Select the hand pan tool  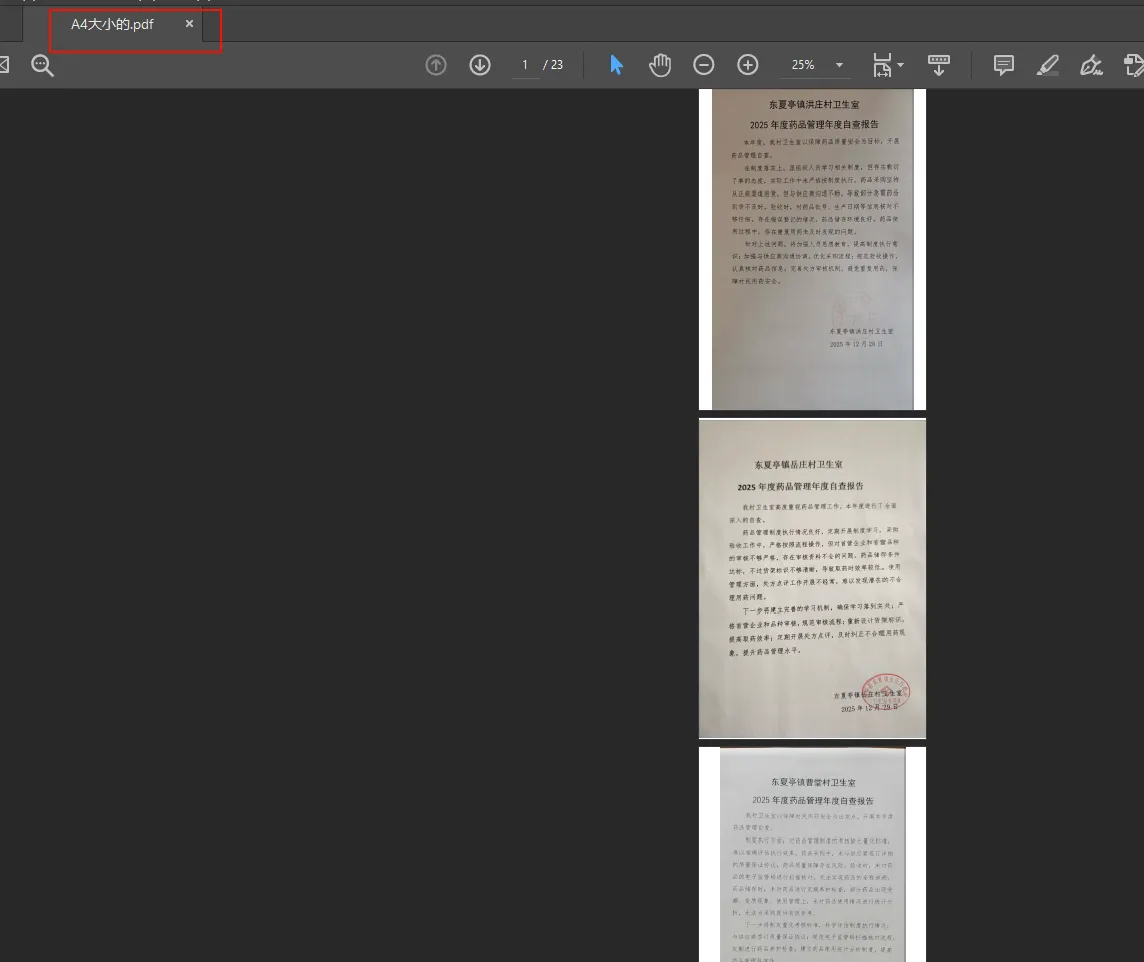click(x=660, y=65)
